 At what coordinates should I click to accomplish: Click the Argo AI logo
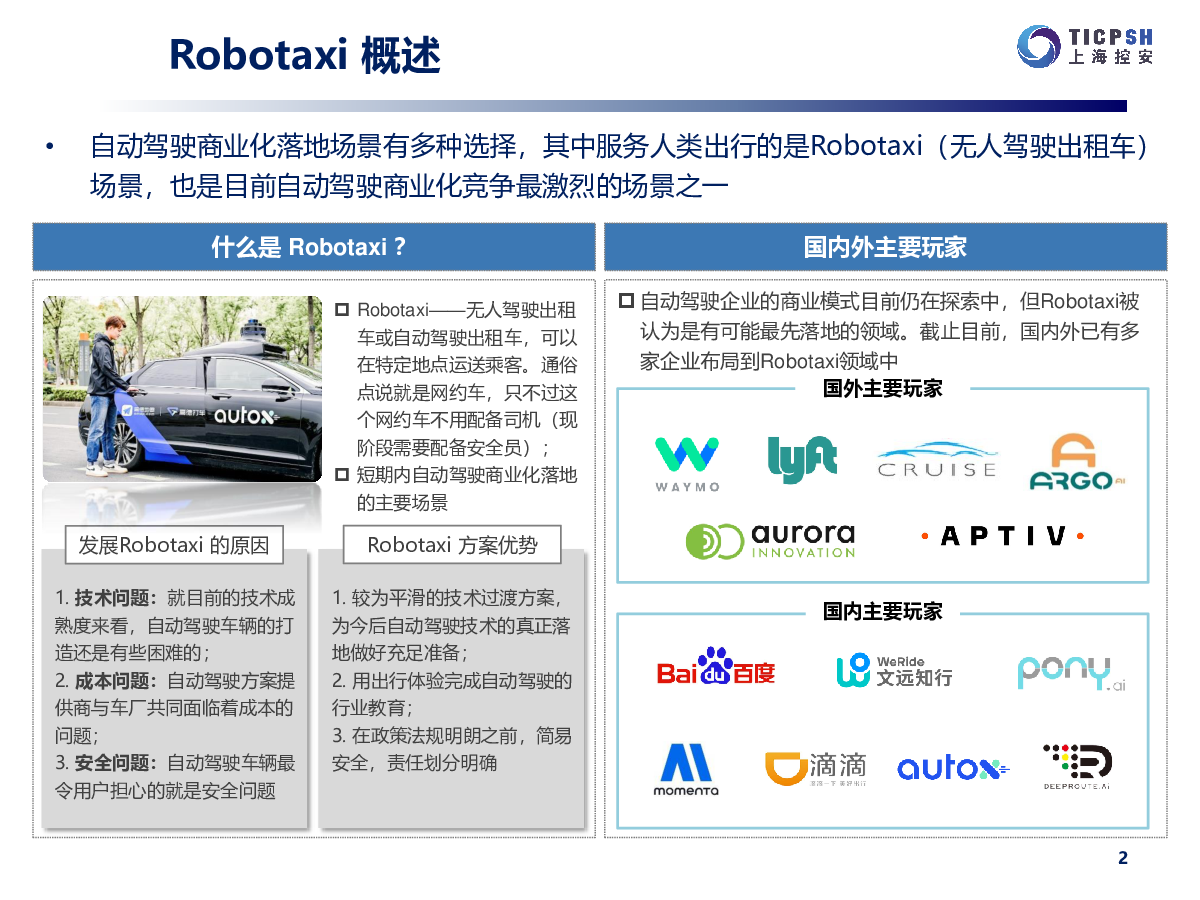(1077, 462)
